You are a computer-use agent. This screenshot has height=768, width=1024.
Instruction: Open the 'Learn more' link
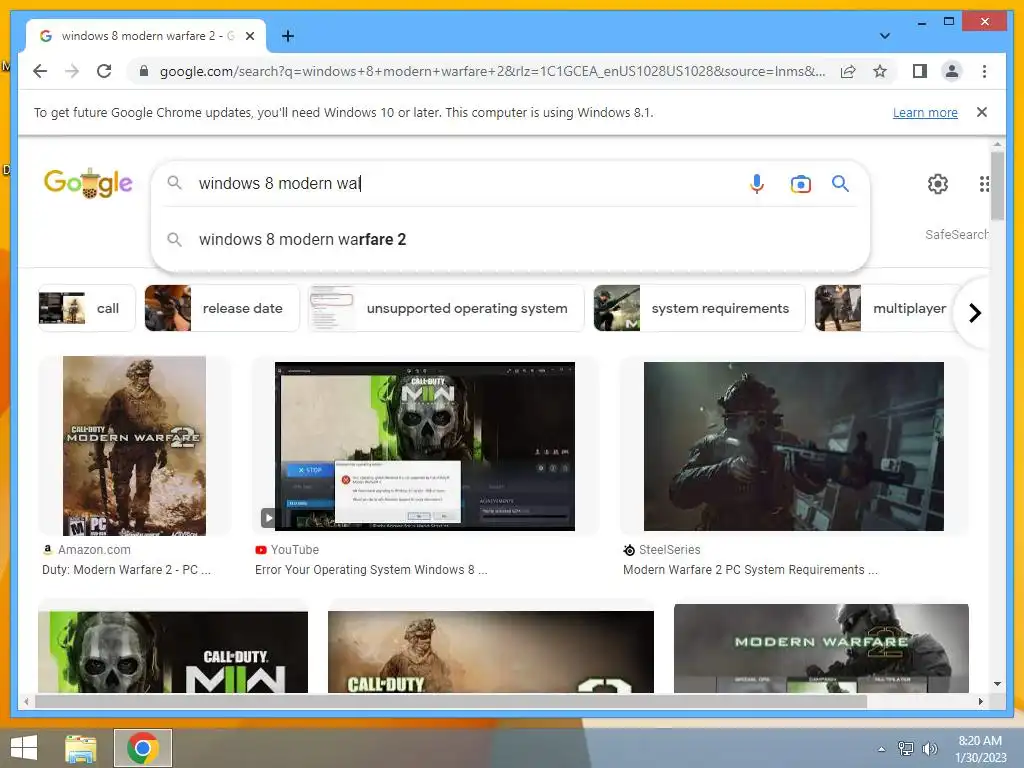click(925, 112)
